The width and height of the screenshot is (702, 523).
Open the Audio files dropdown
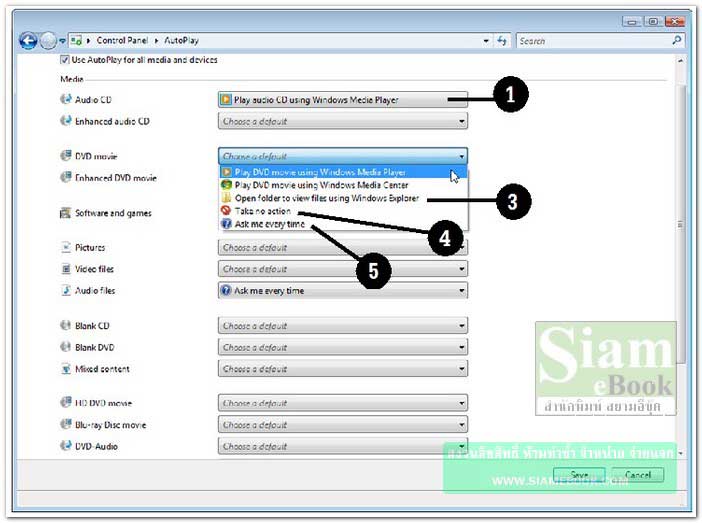click(343, 290)
